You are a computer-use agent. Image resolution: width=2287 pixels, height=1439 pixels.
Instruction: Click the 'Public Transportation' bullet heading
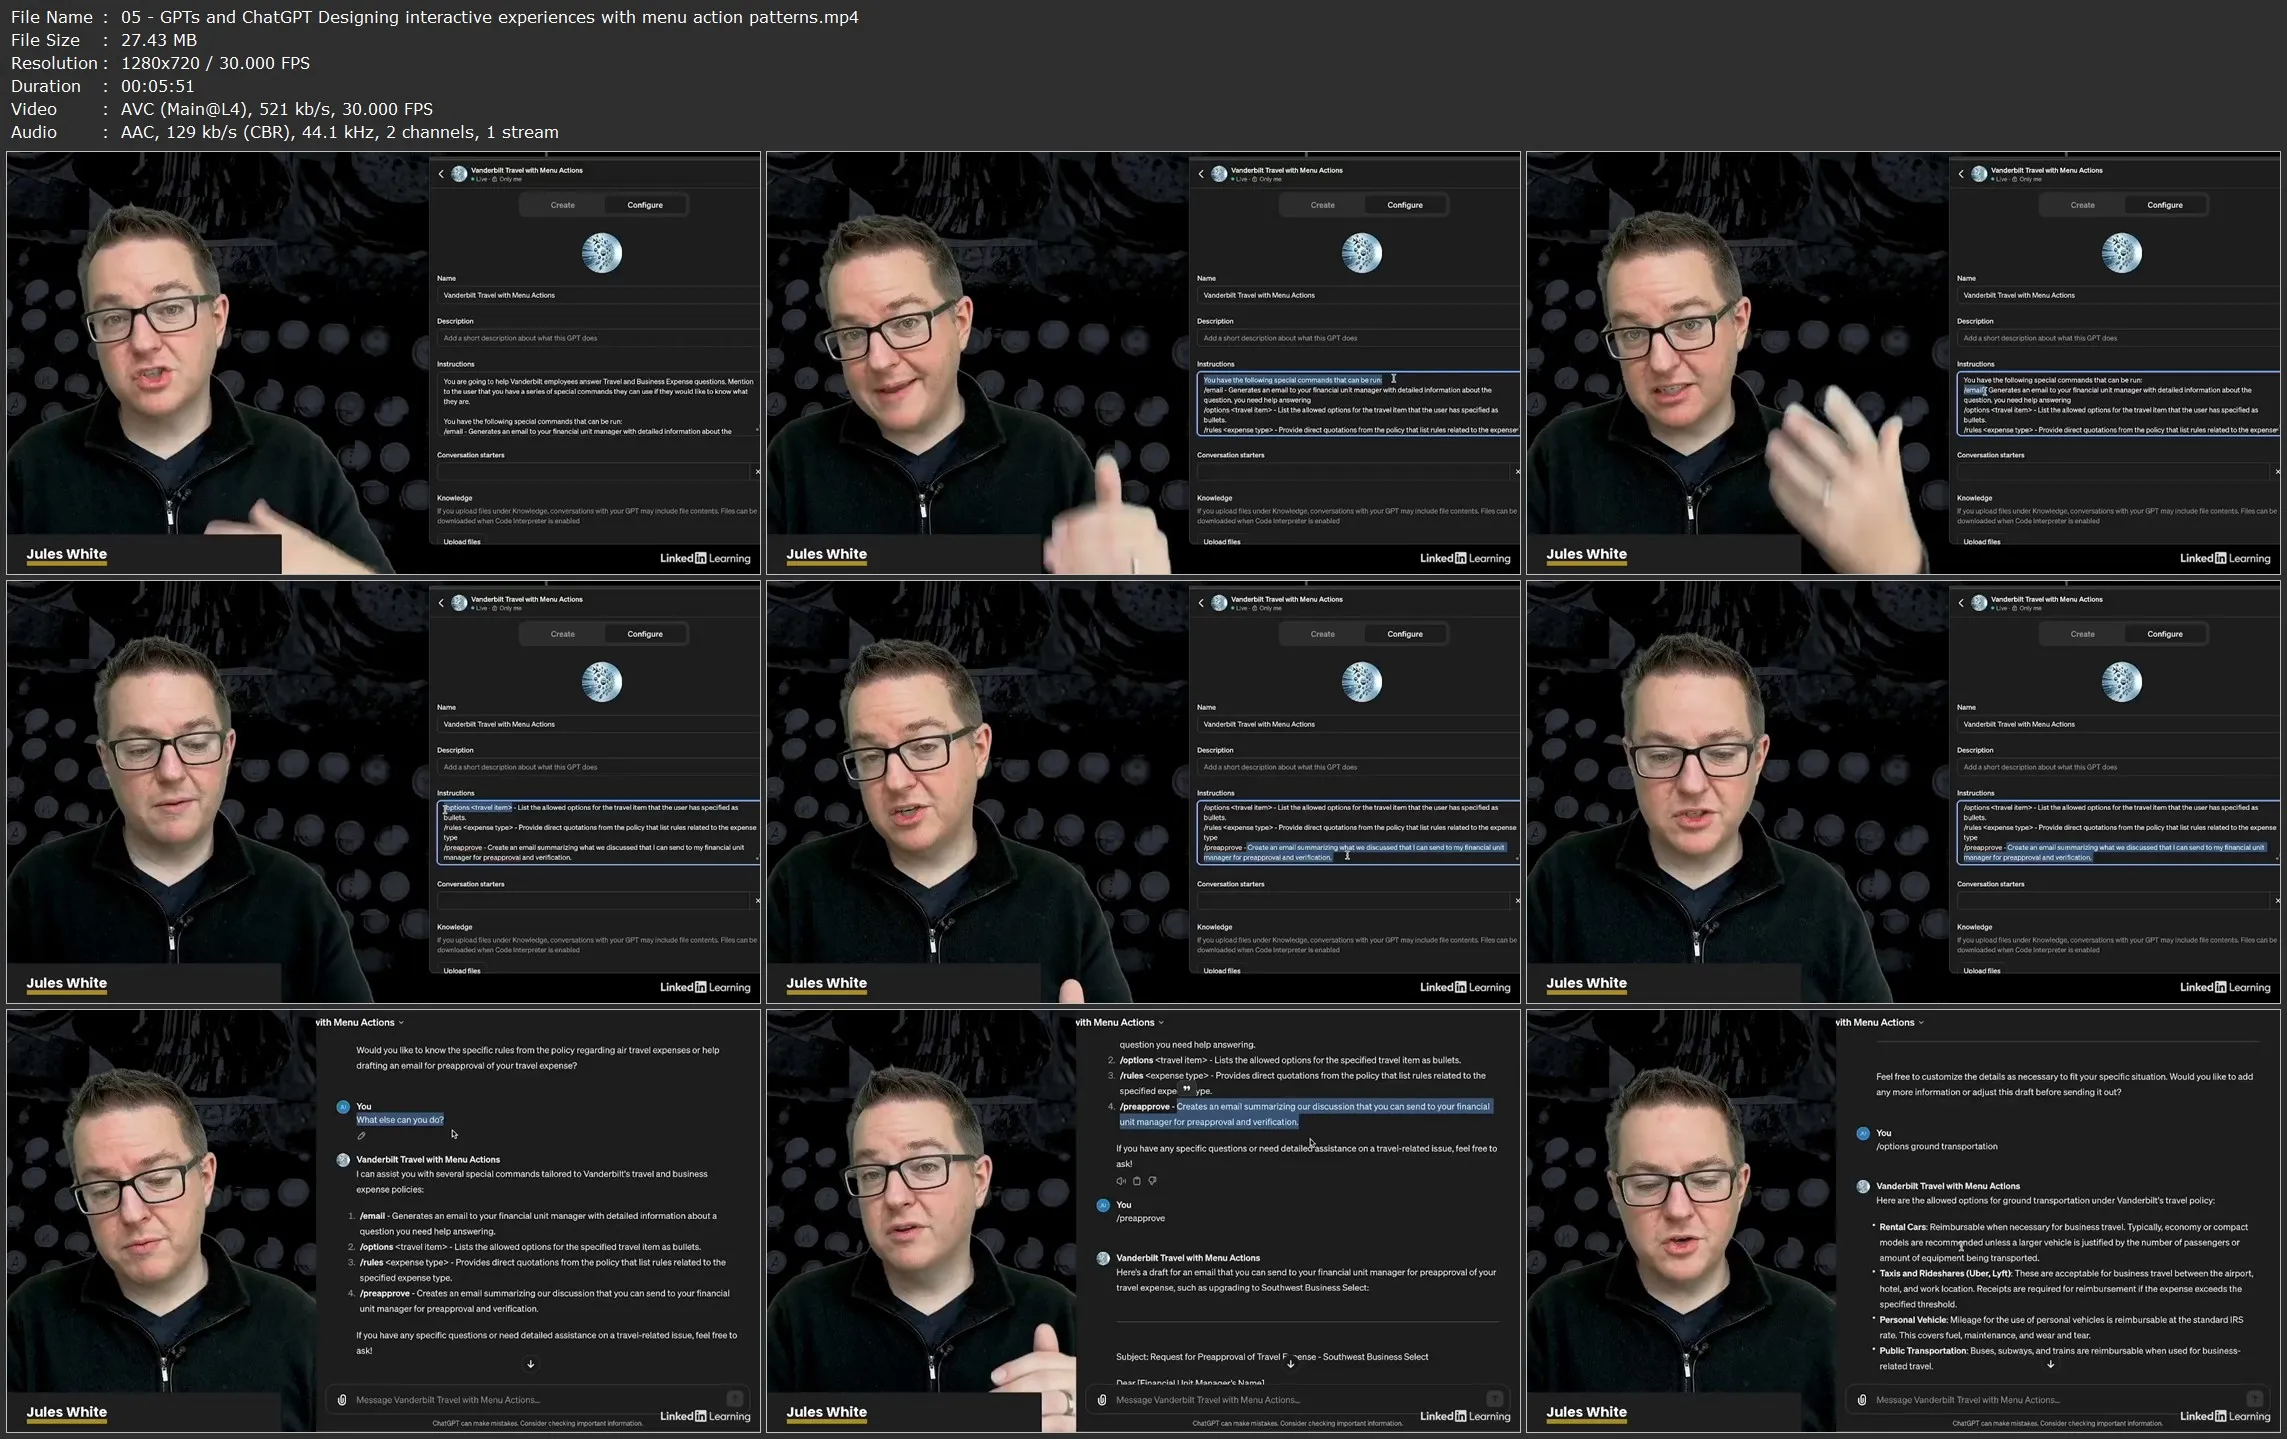1923,1351
